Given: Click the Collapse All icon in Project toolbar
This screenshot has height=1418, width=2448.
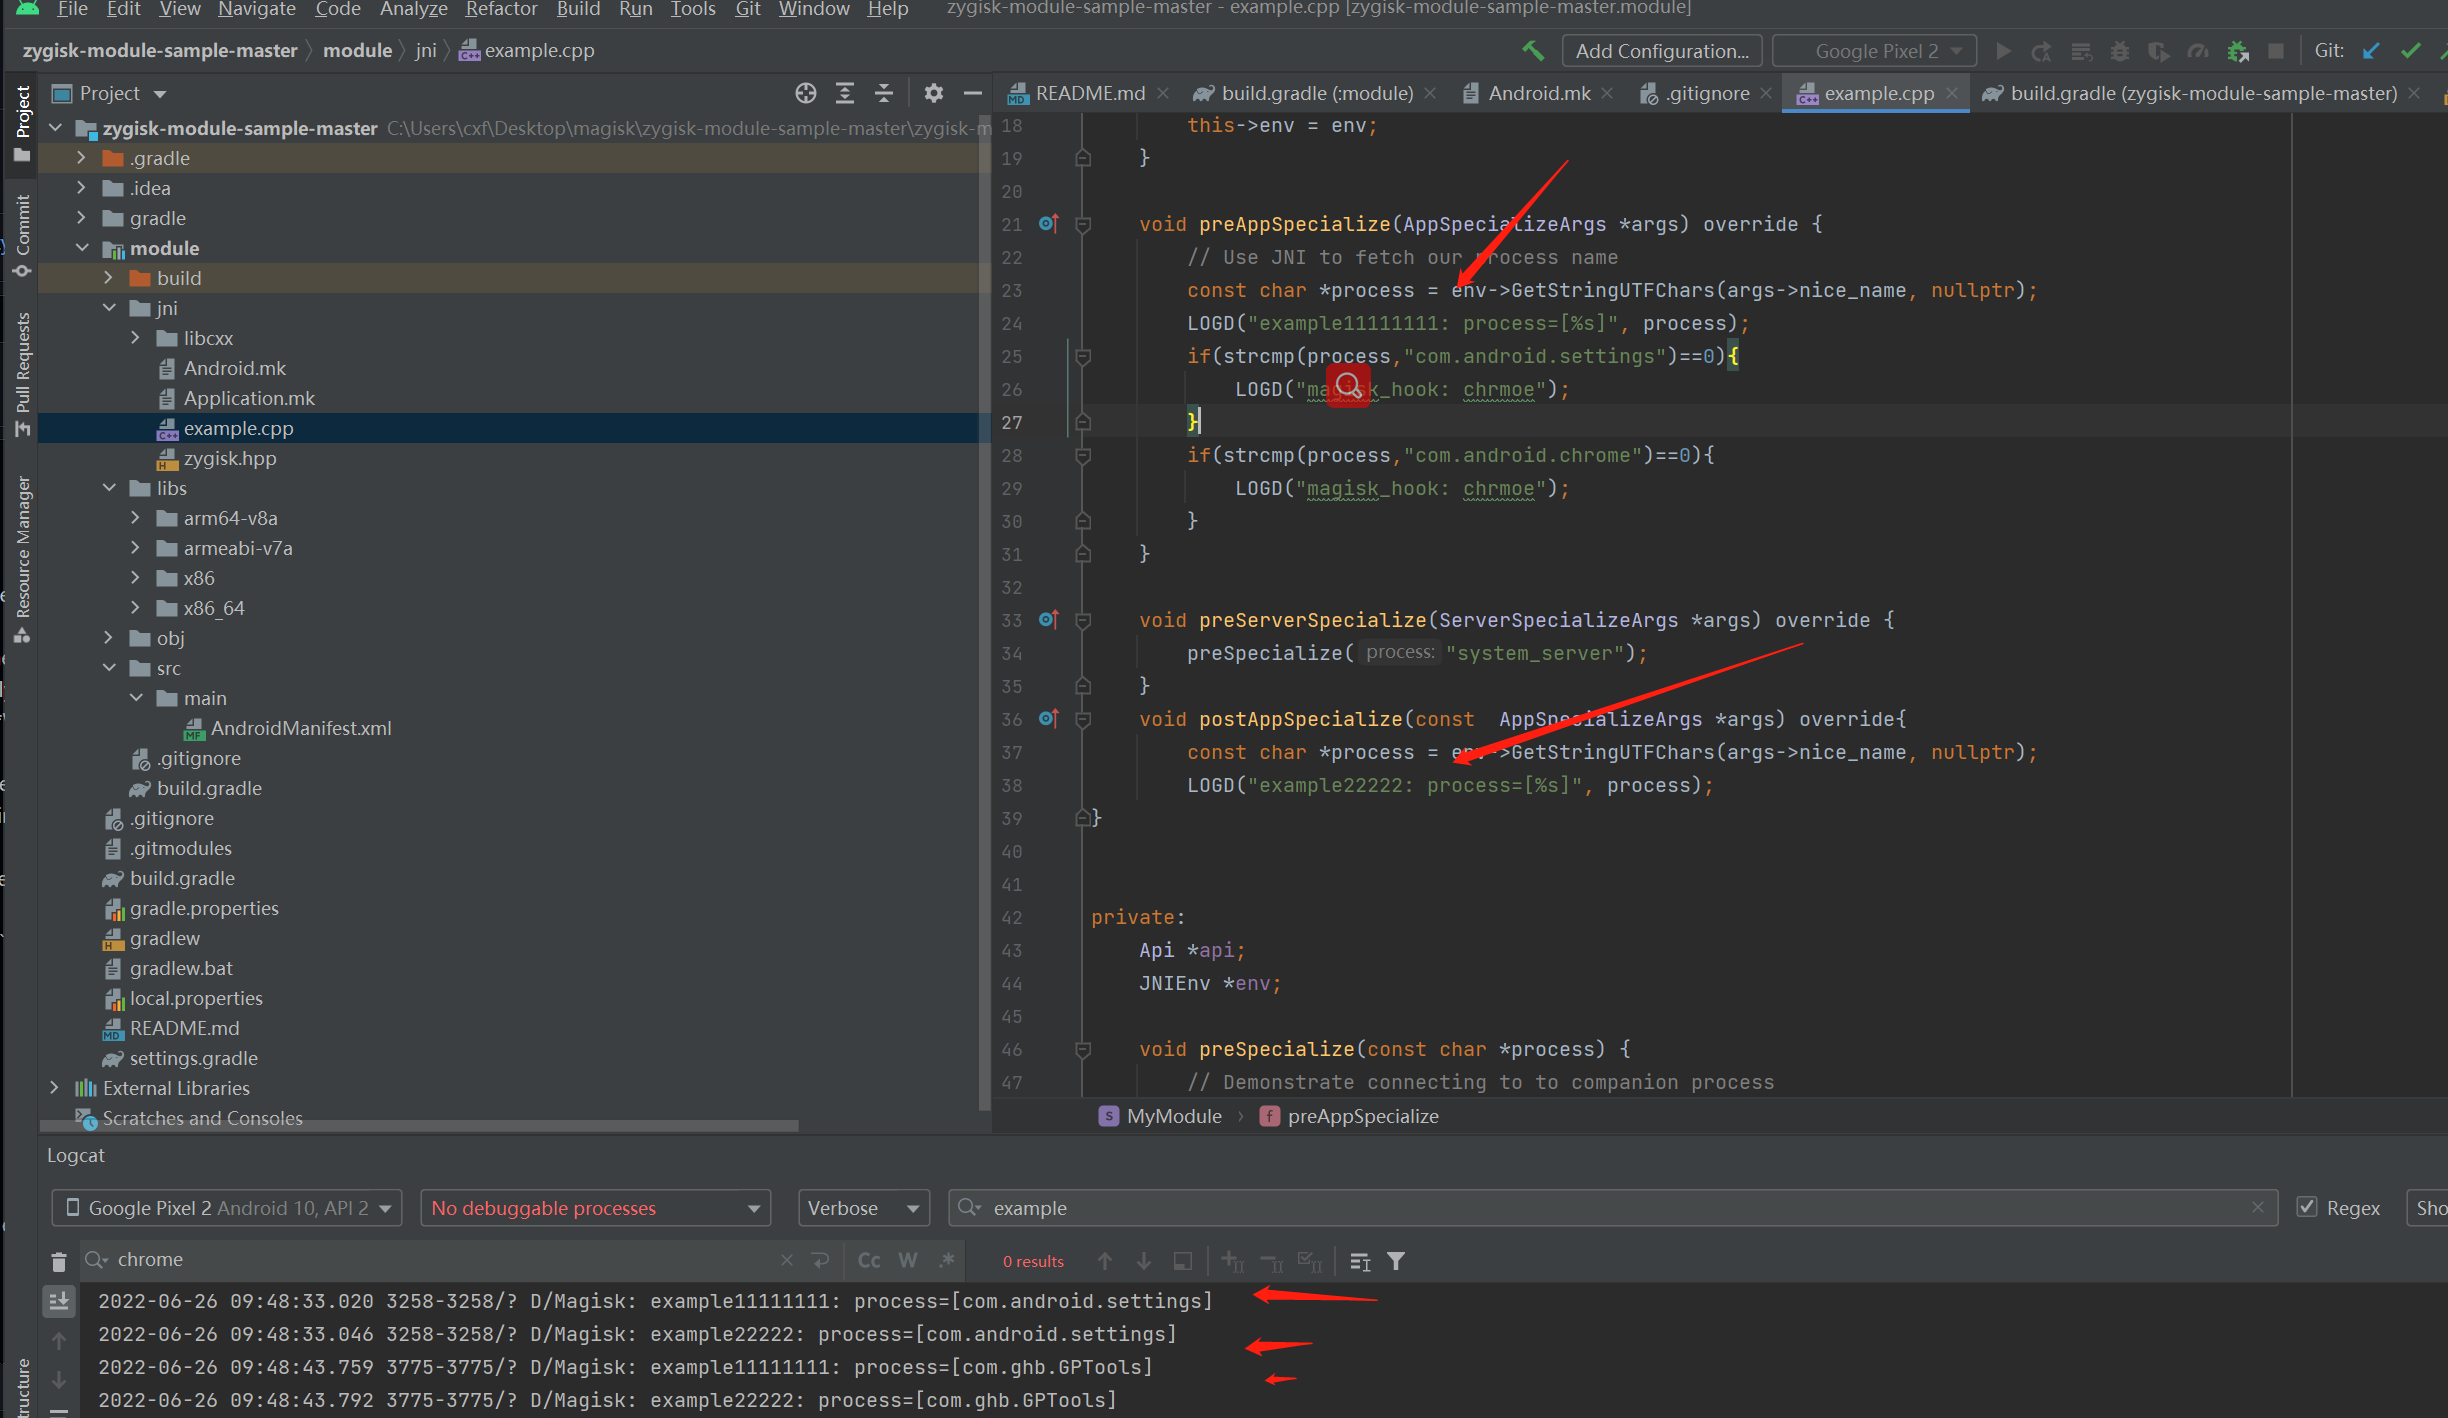Looking at the screenshot, I should coord(884,93).
